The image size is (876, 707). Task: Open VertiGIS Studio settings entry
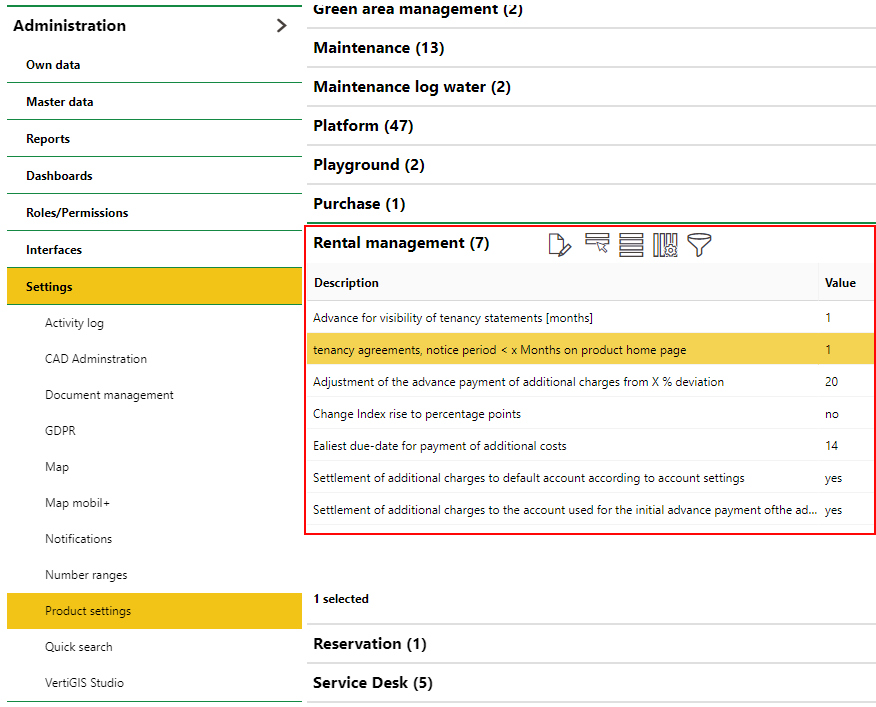84,683
